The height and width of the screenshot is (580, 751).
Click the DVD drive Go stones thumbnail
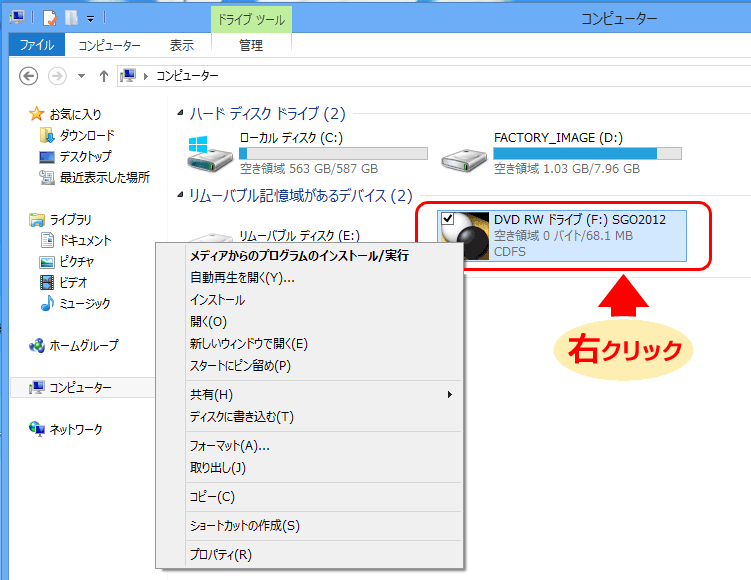coord(465,236)
